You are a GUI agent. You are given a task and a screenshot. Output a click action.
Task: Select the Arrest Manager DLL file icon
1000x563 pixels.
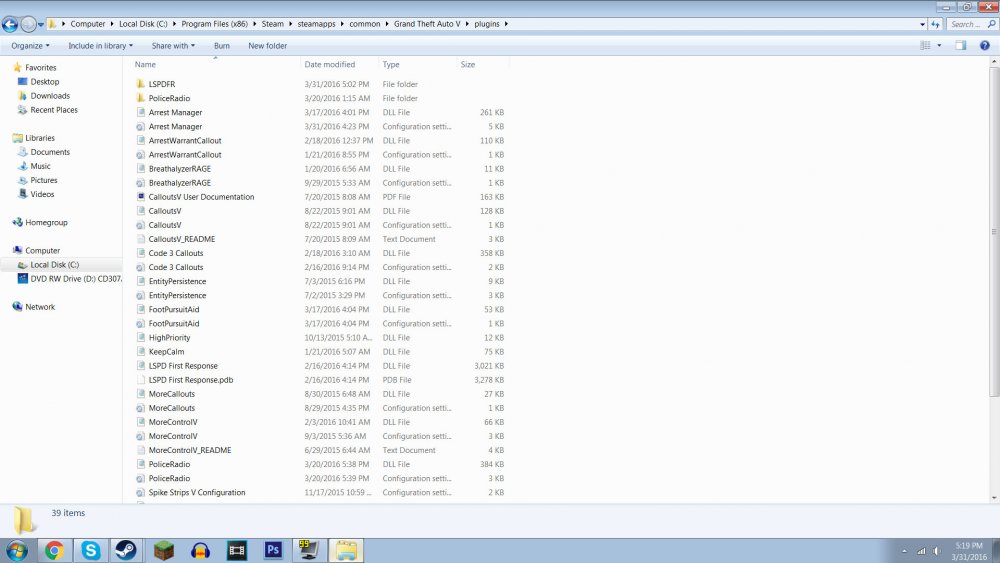click(140, 112)
